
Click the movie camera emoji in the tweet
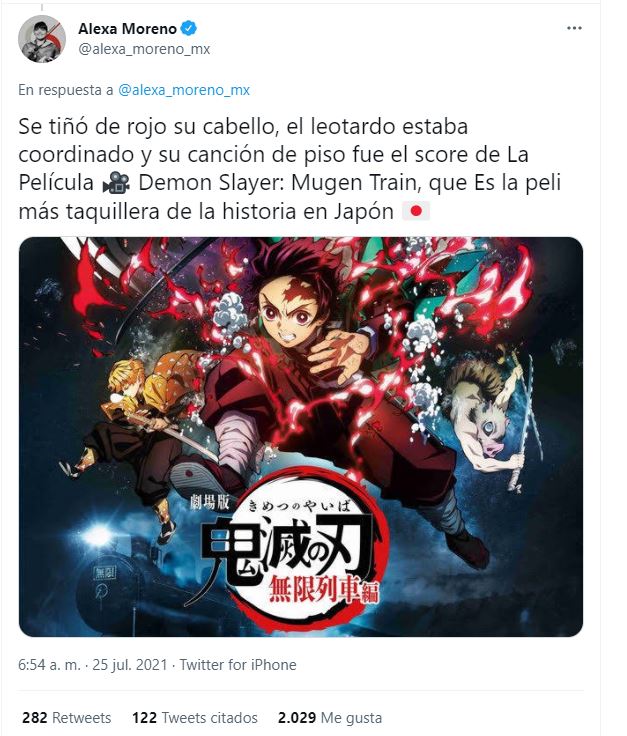click(x=116, y=183)
